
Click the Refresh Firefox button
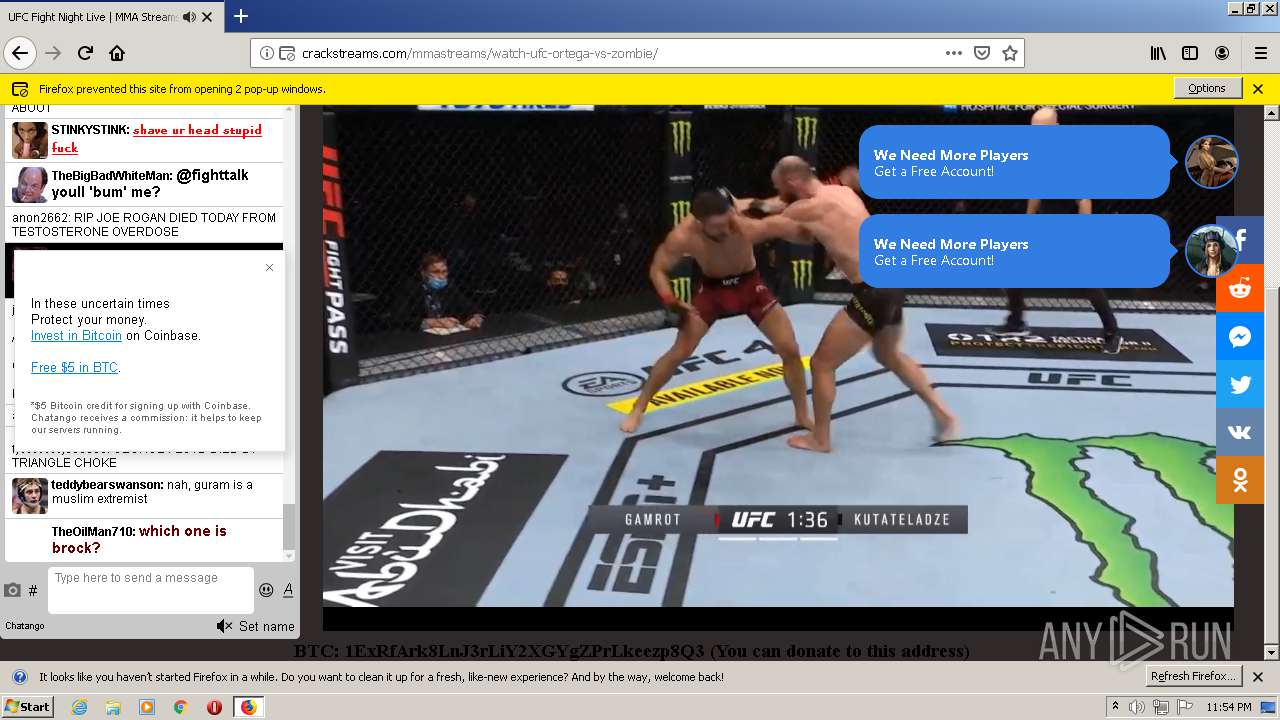pyautogui.click(x=1194, y=676)
